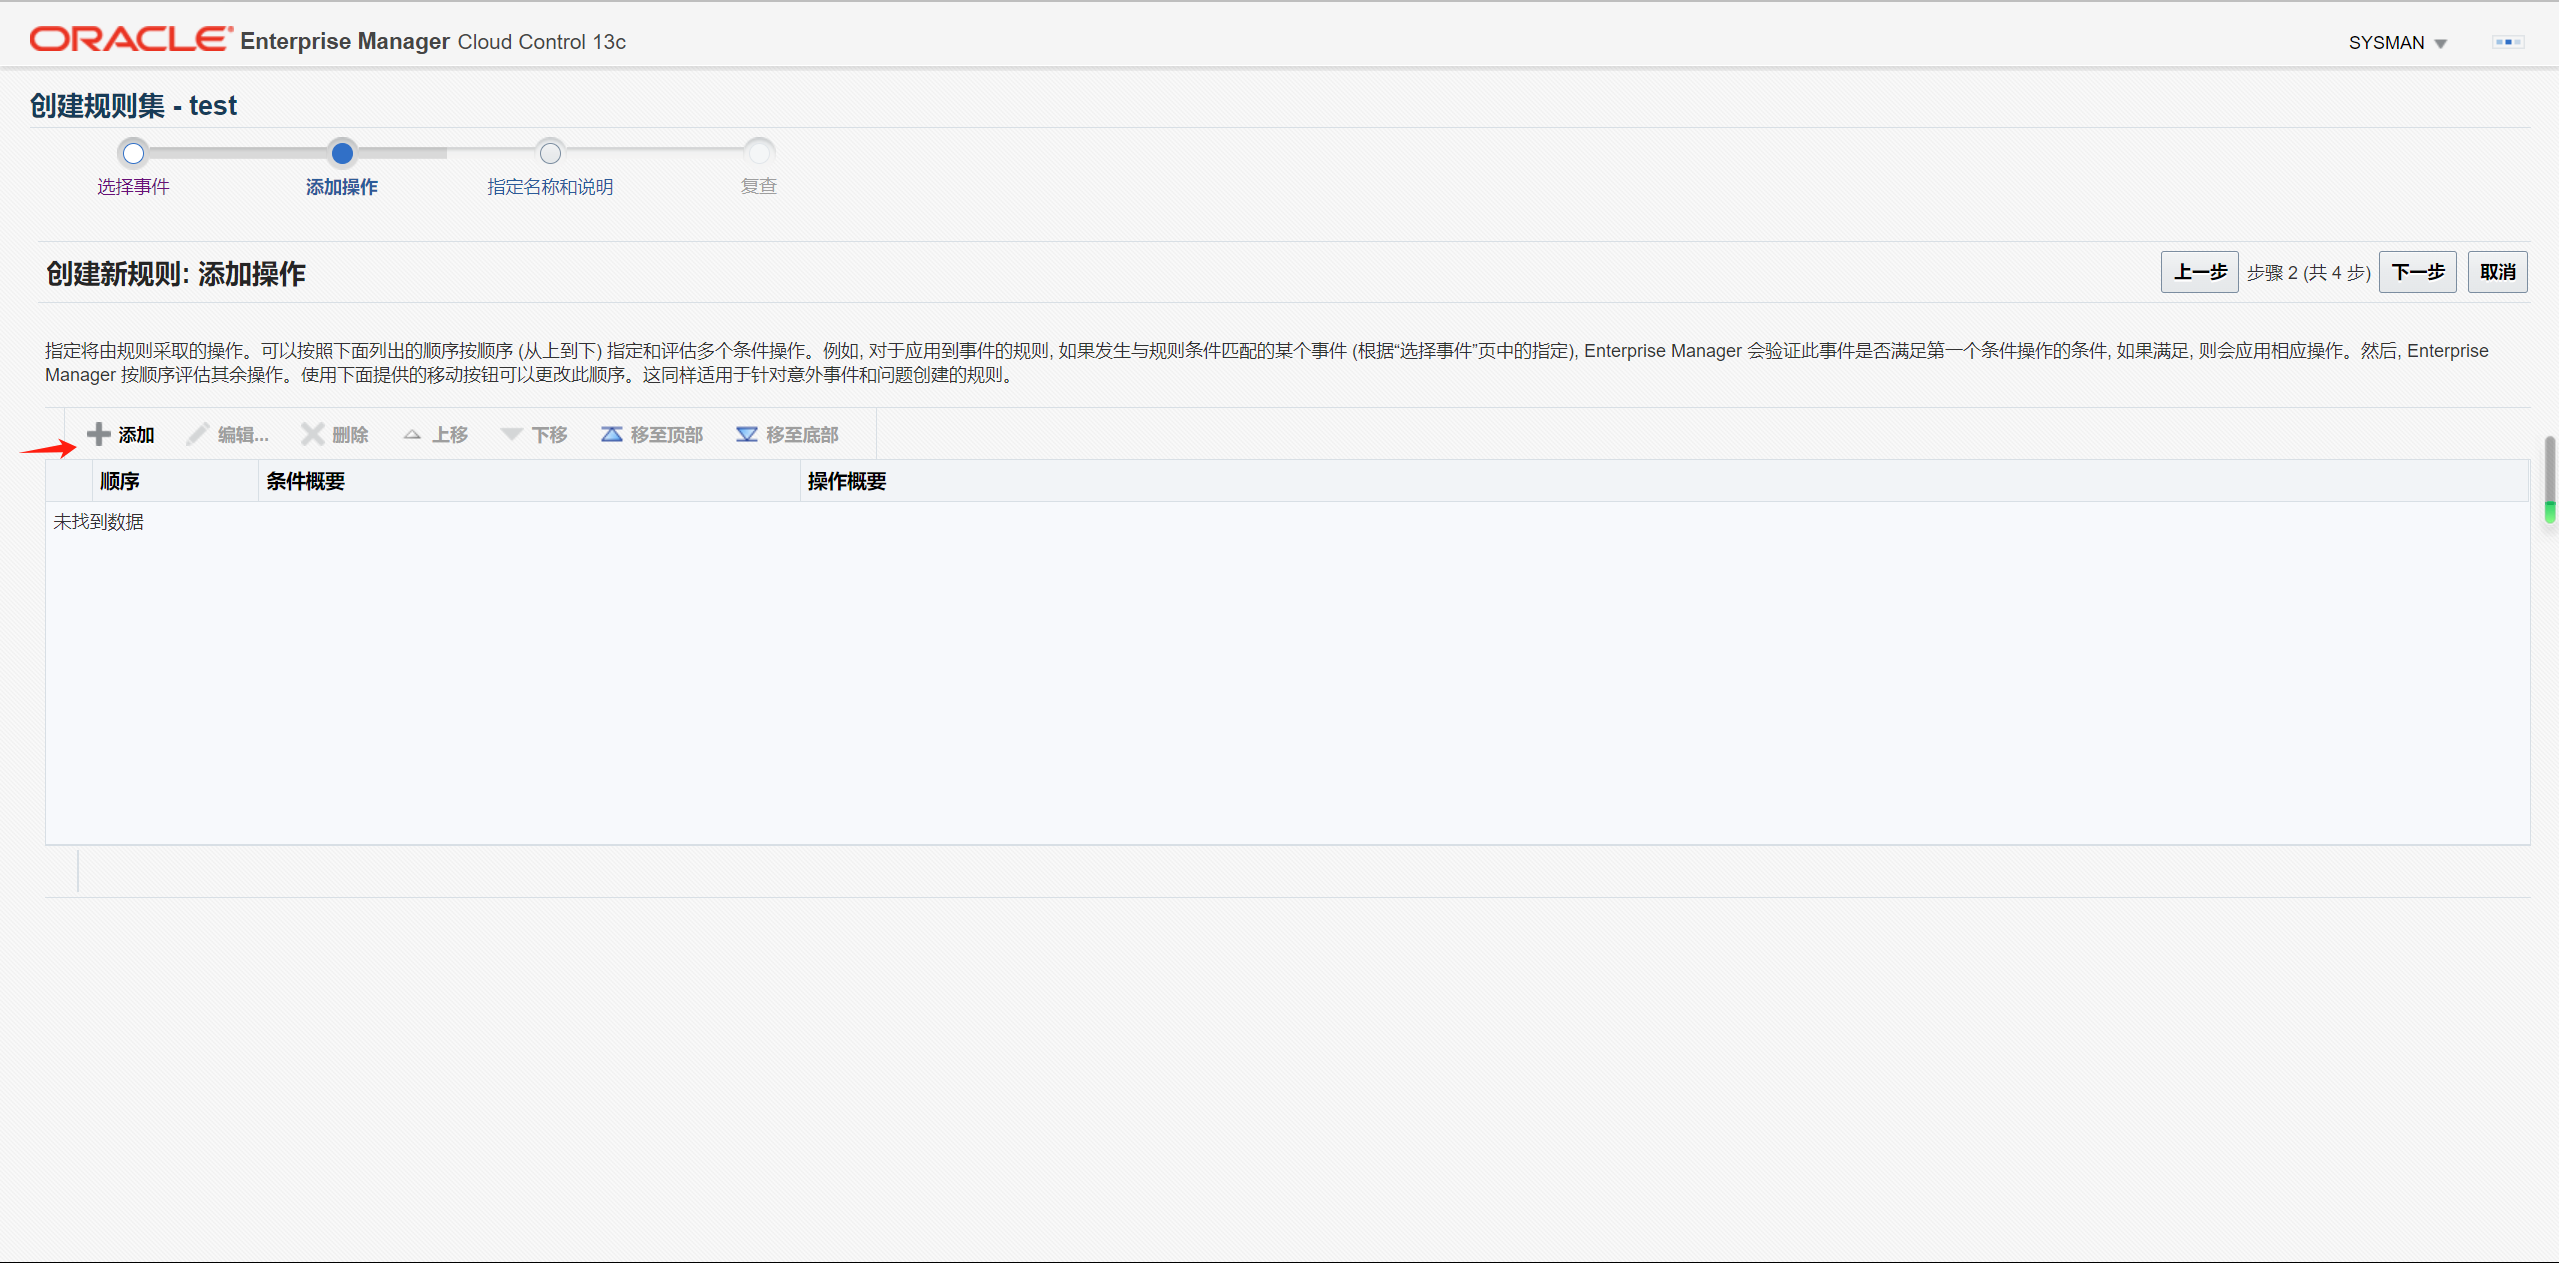Select the 指定名称和说明 step label

coord(550,187)
